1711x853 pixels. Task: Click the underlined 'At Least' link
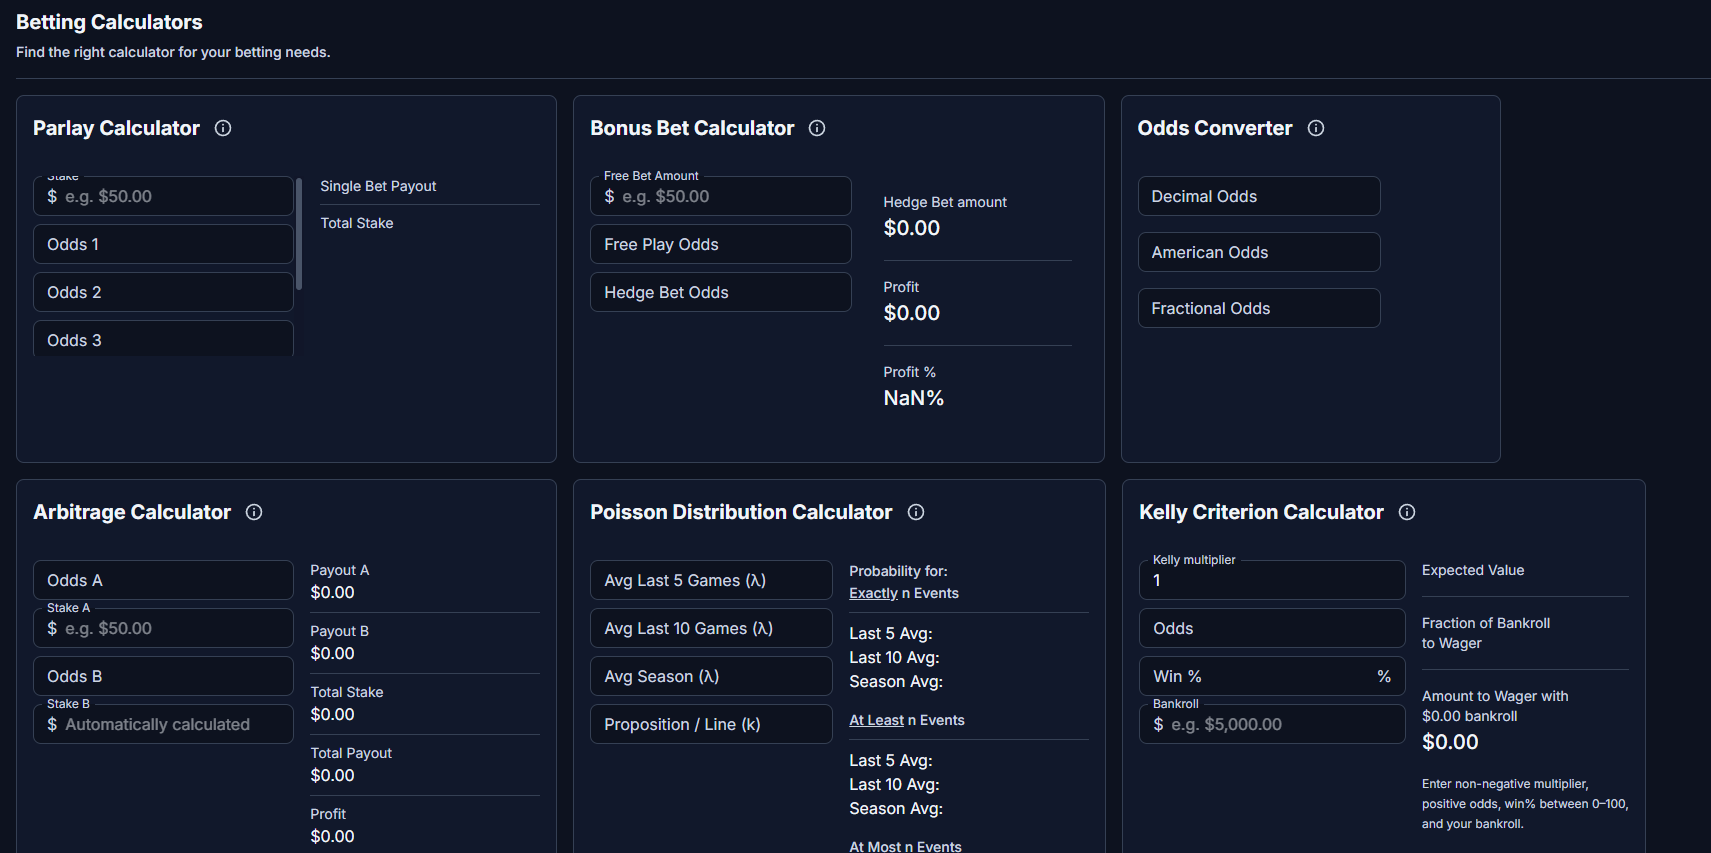876,720
